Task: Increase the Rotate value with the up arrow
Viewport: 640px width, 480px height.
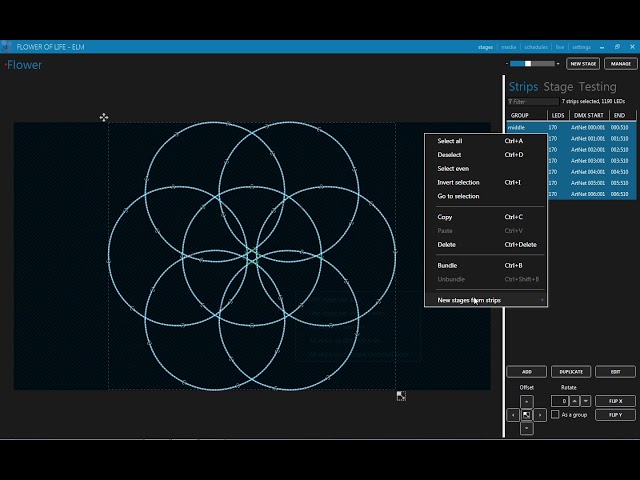Action: pyautogui.click(x=575, y=401)
